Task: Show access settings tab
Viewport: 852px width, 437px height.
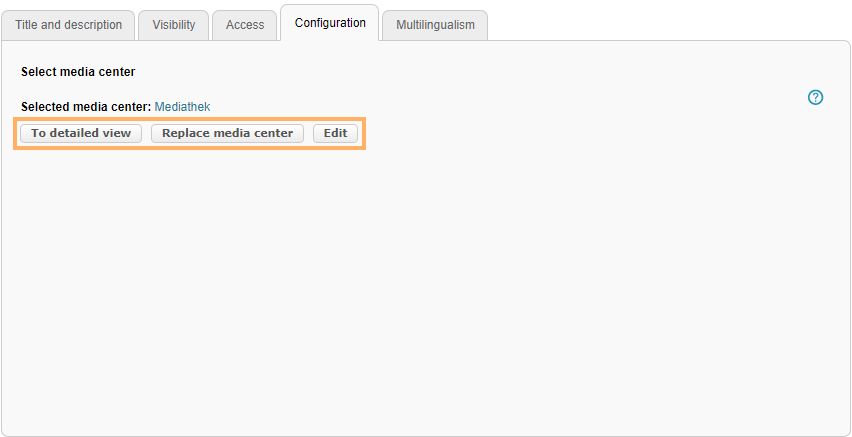Action: tap(245, 25)
